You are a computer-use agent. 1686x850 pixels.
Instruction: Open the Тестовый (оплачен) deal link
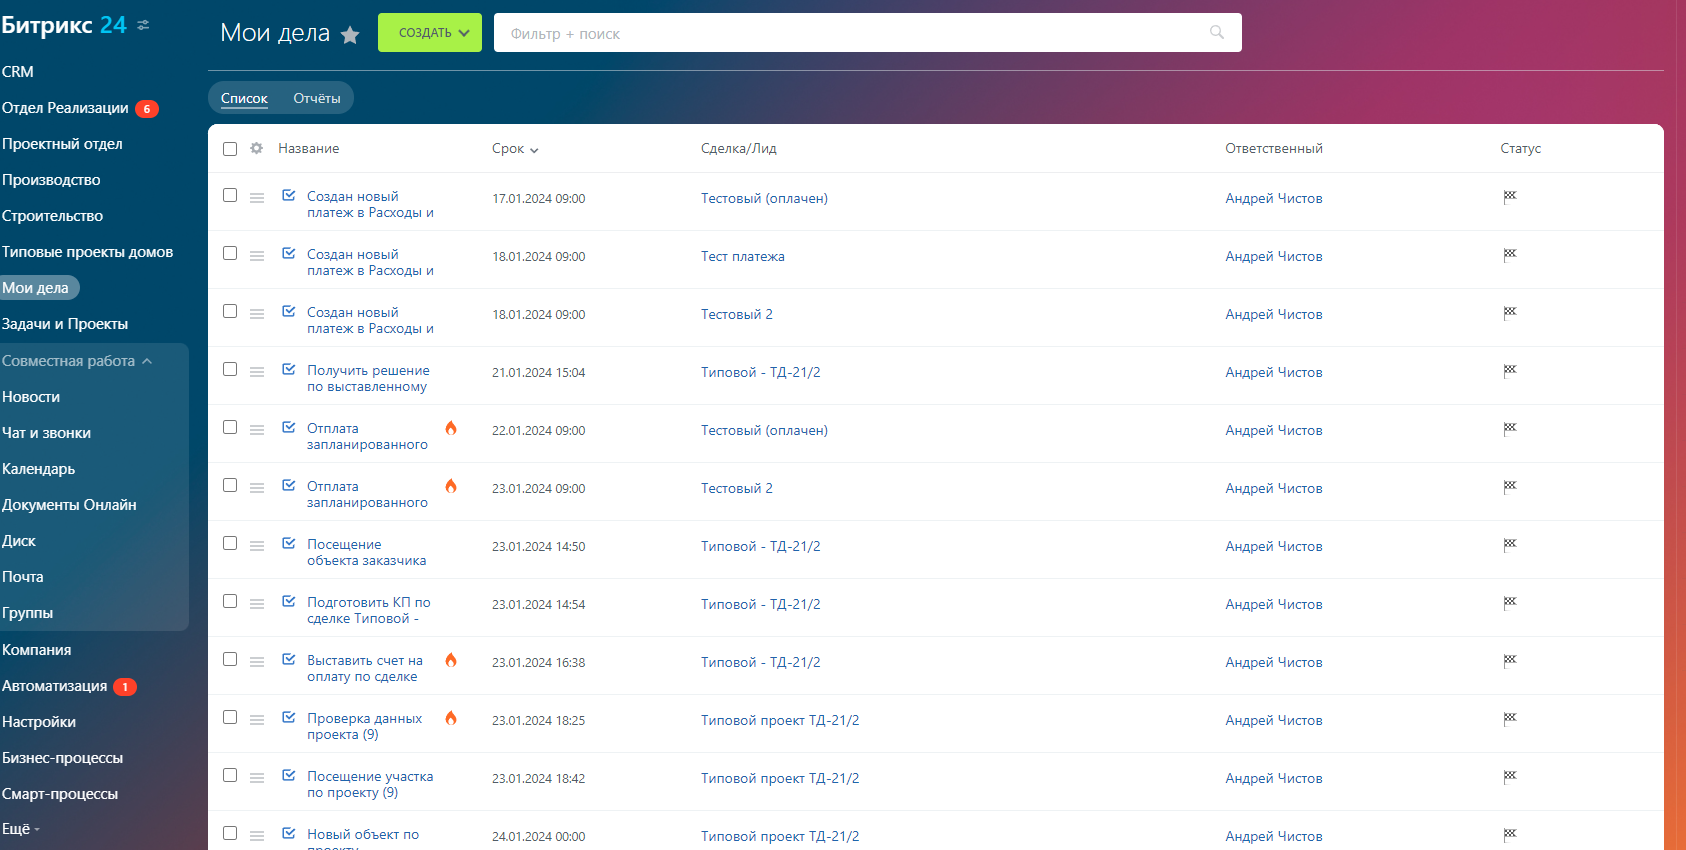pos(764,198)
